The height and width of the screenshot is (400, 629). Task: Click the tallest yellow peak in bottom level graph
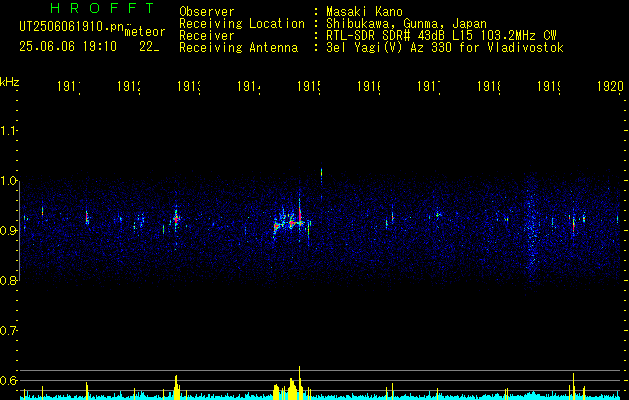click(x=299, y=381)
